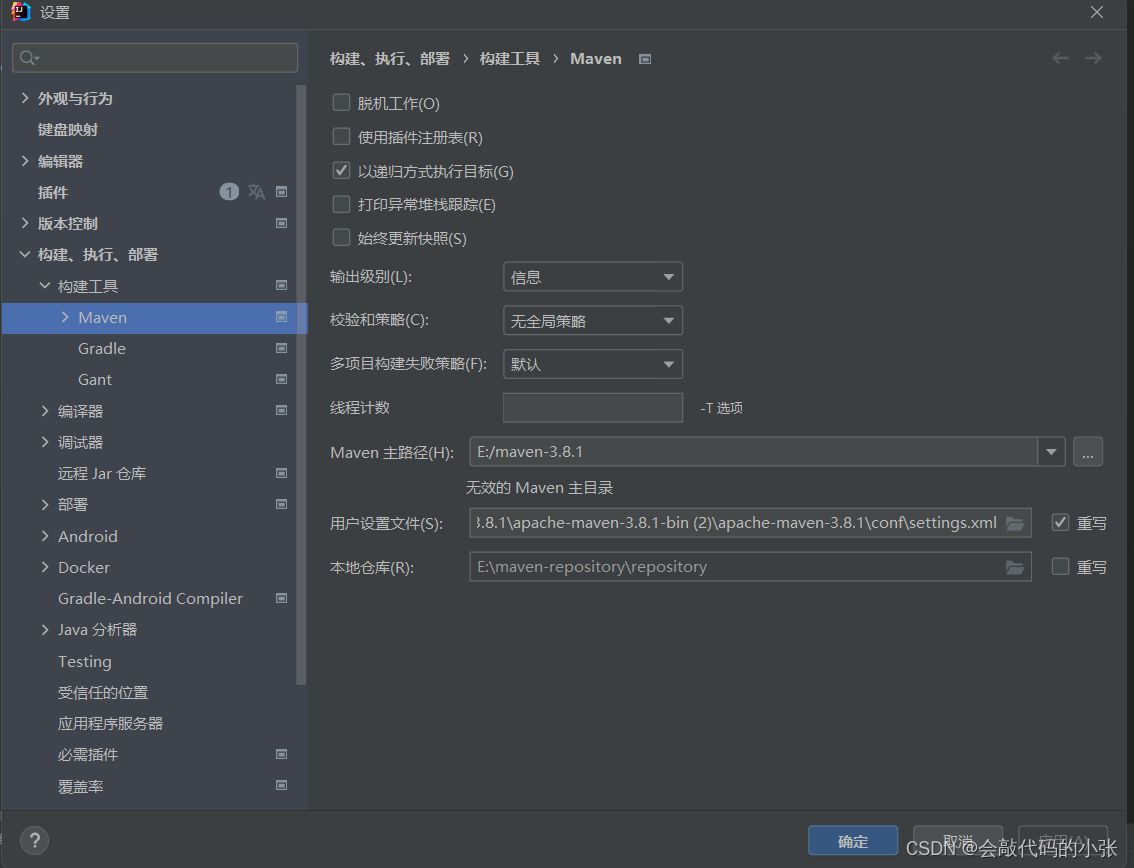Go forward with the right arrow icon

click(1093, 58)
